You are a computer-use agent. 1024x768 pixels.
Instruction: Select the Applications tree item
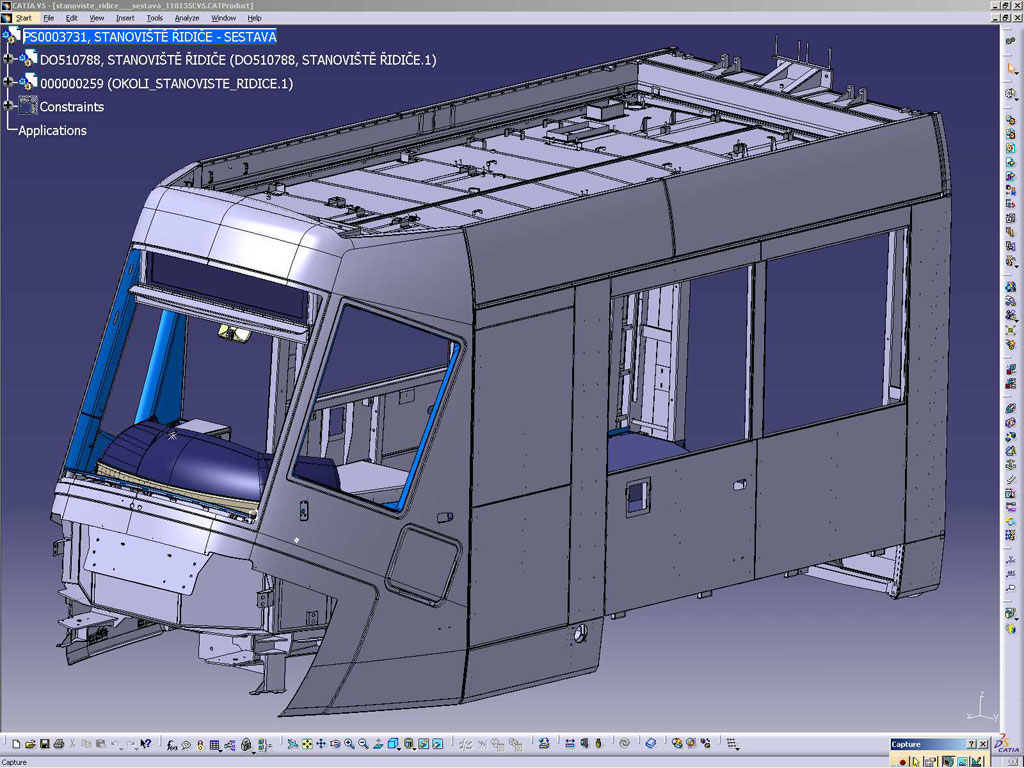click(52, 130)
